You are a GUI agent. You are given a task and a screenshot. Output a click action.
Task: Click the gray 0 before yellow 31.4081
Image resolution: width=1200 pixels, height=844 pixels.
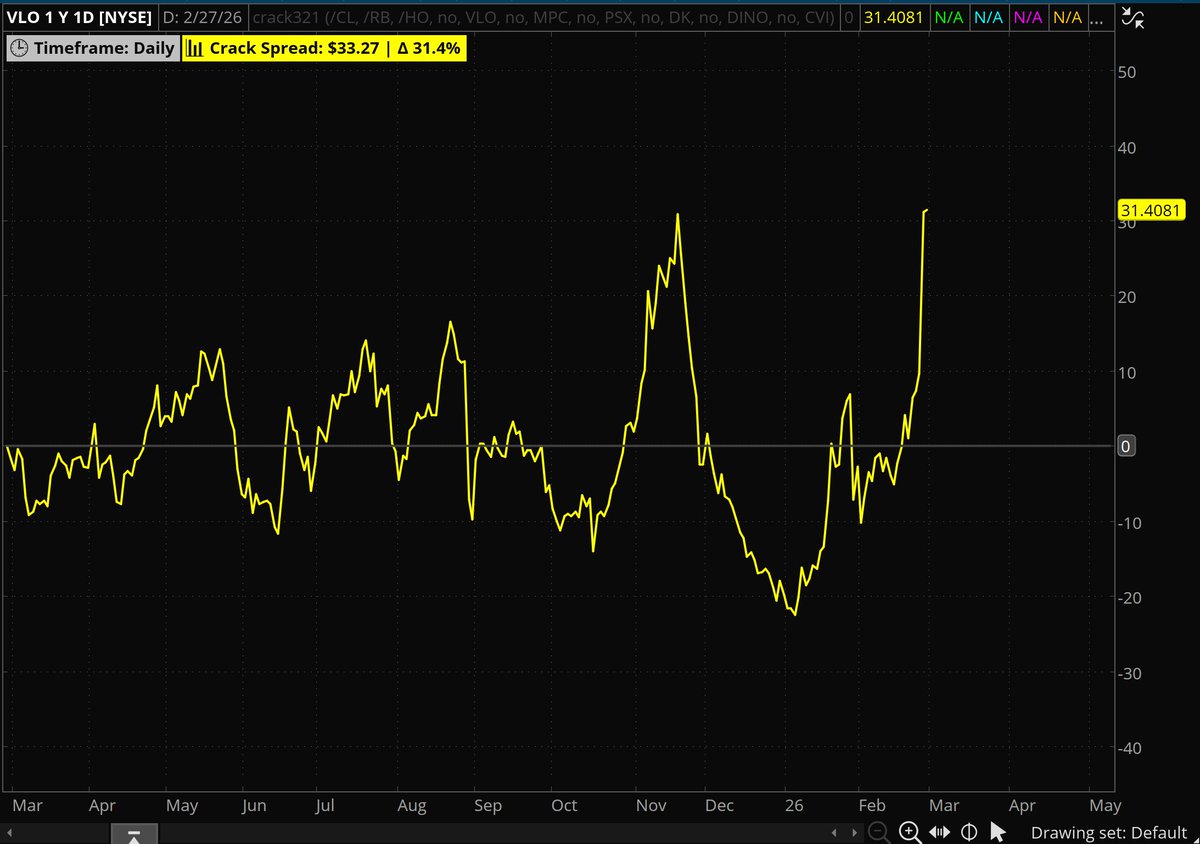click(849, 17)
